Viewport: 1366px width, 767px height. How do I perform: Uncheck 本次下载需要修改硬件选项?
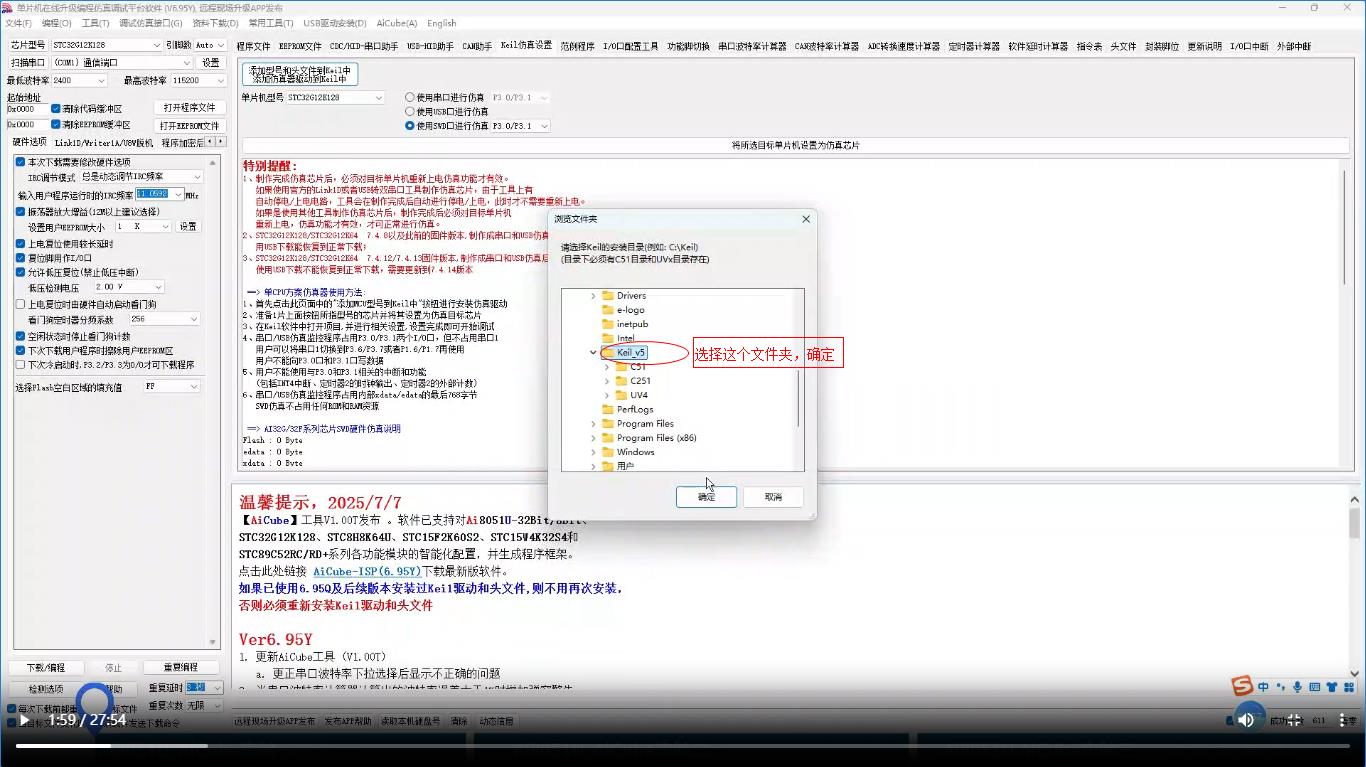tap(21, 162)
